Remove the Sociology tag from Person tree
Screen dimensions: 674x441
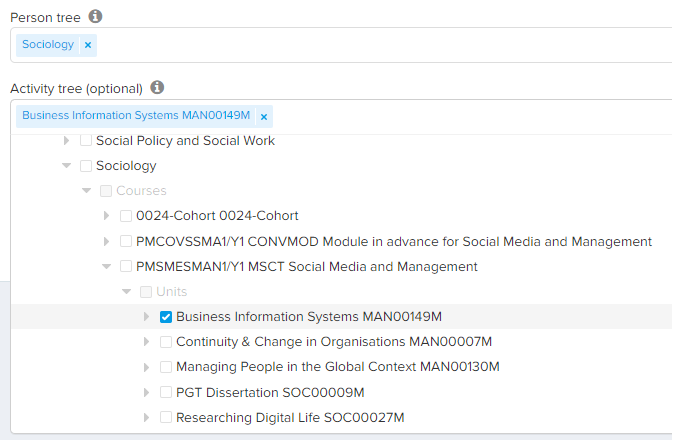point(88,45)
